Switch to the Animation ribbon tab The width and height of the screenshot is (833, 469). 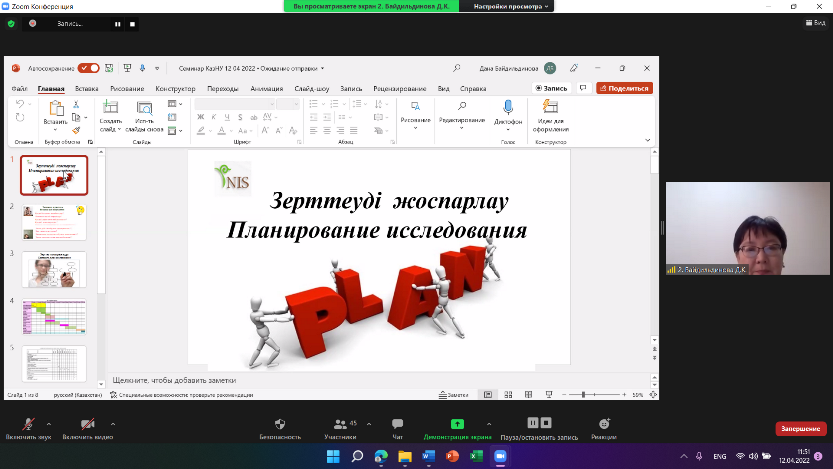pyautogui.click(x=266, y=88)
